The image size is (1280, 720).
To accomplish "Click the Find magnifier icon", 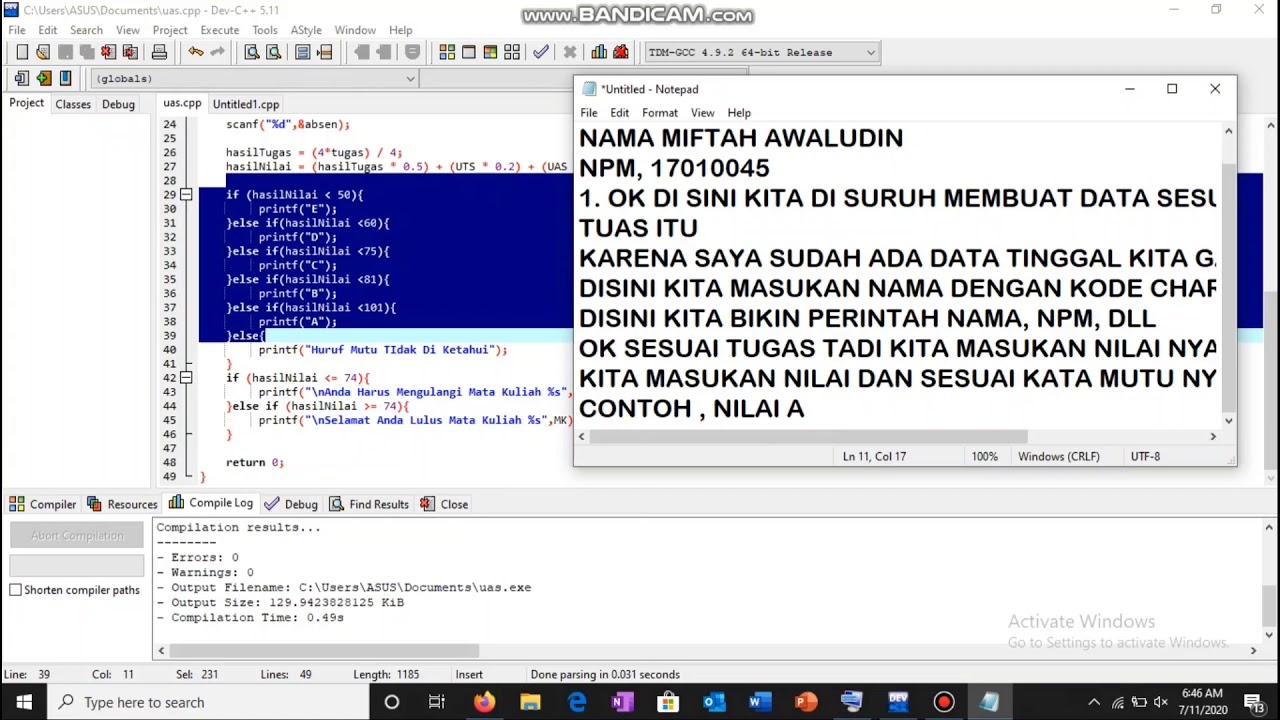I will [252, 52].
